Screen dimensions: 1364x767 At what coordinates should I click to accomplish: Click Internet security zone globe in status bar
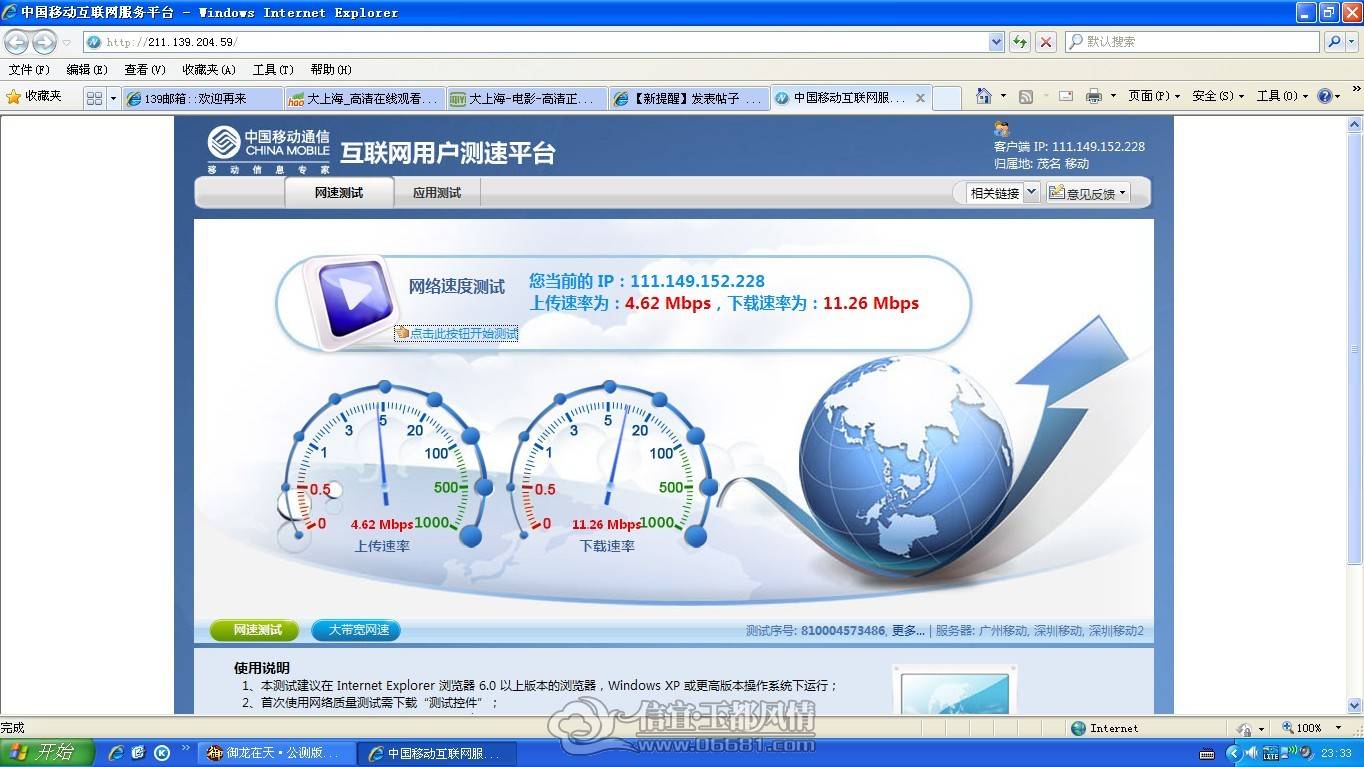[x=1078, y=728]
